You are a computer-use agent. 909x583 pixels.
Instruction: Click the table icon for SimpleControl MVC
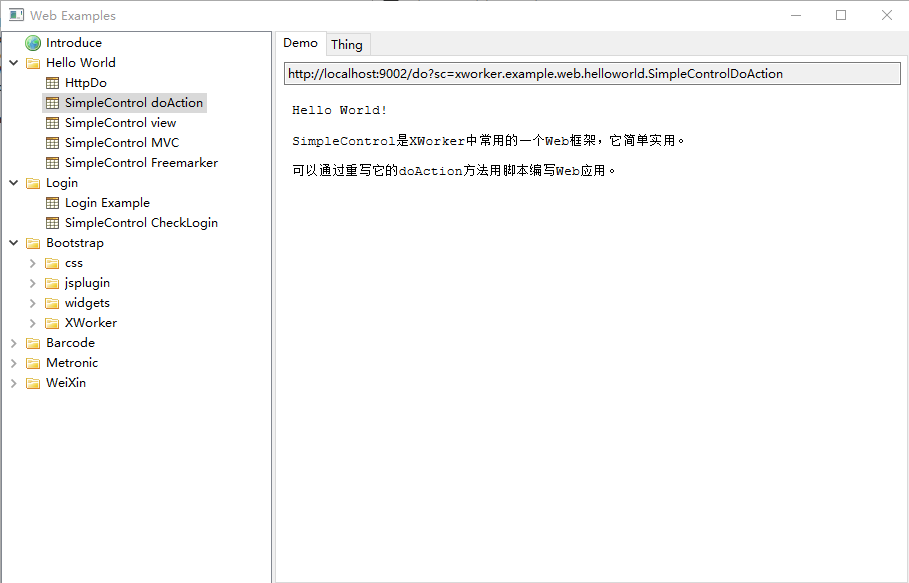coord(52,143)
